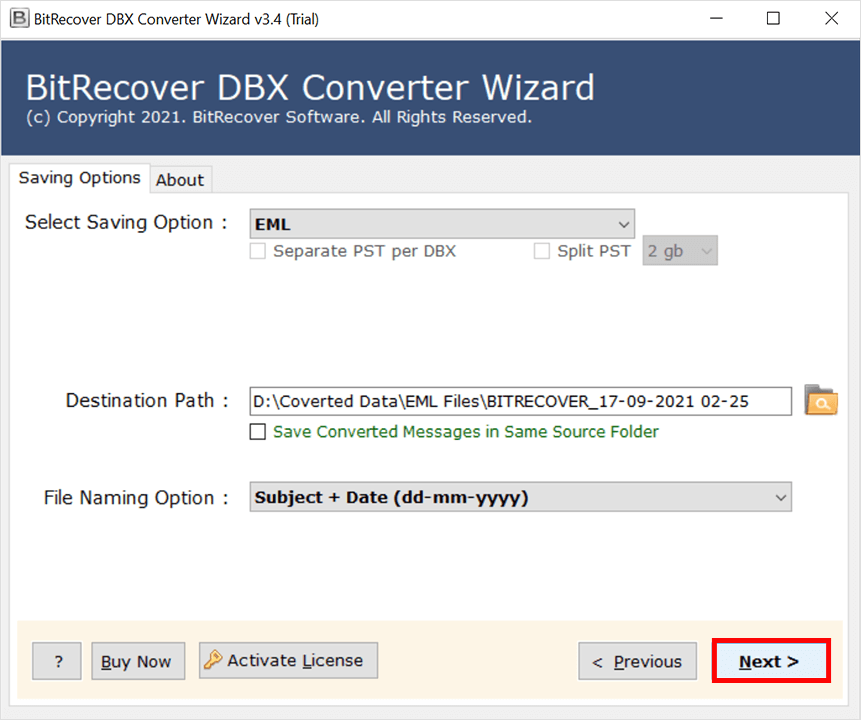The width and height of the screenshot is (861, 720).
Task: Click the folder browse icon beside Destination Path
Action: 821,400
